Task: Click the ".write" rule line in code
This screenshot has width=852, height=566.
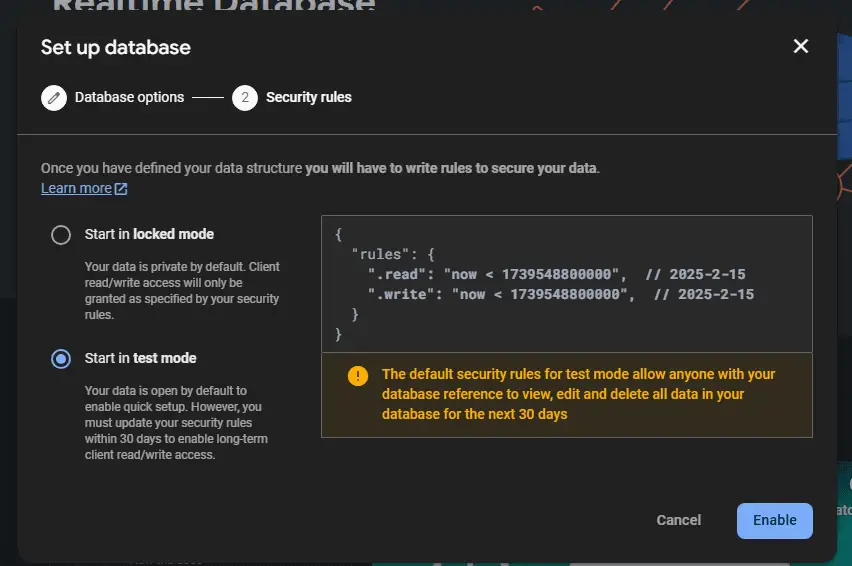Action: (561, 294)
